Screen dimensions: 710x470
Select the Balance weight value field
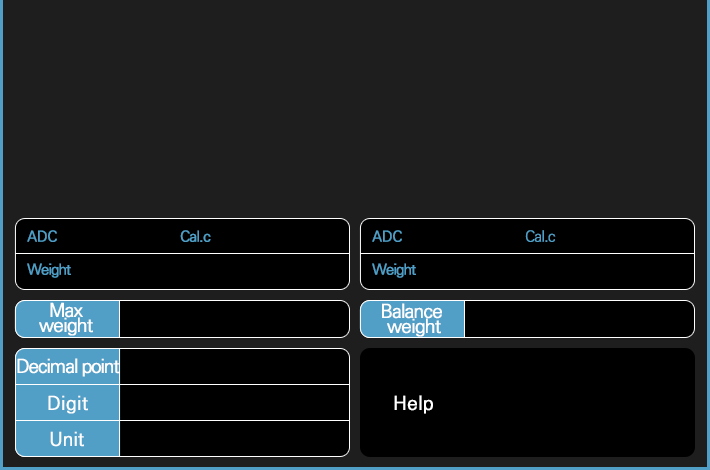[579, 319]
